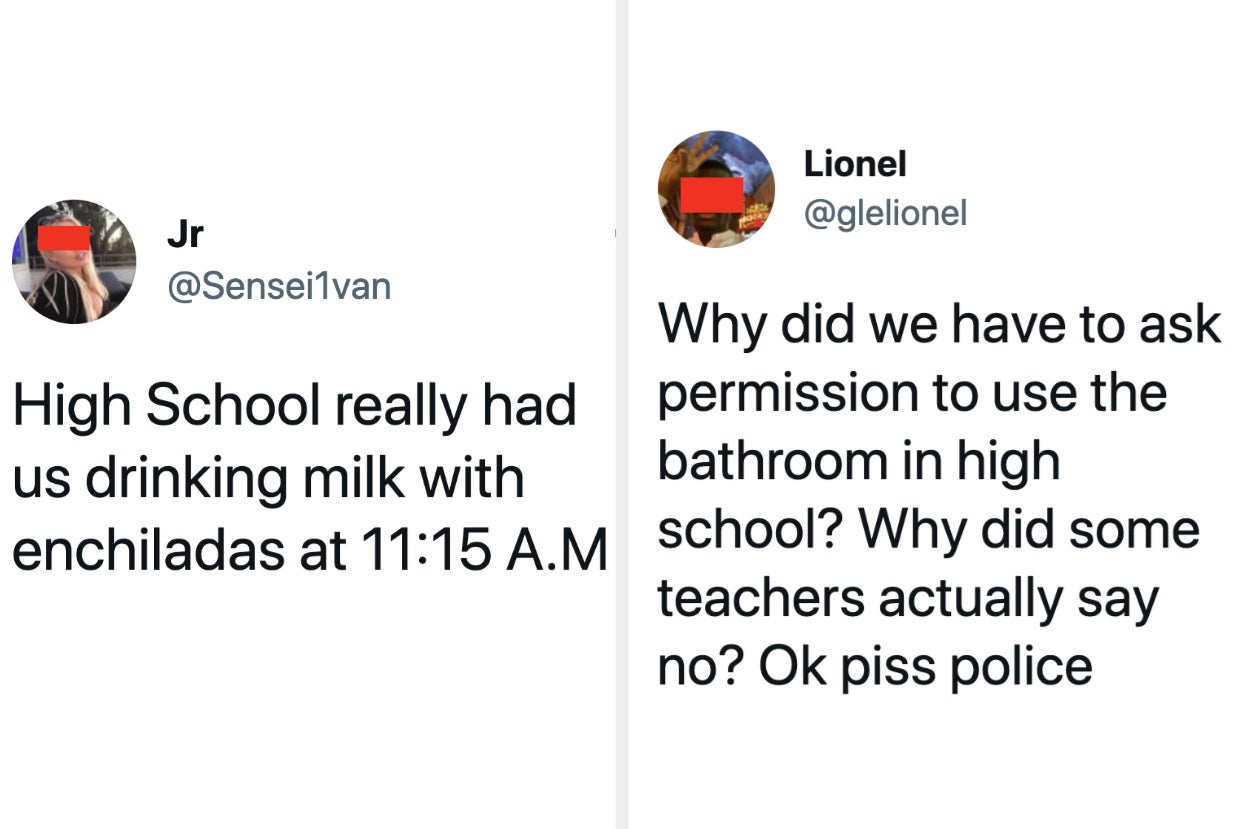Open the @glelionel handle link

[x=884, y=213]
